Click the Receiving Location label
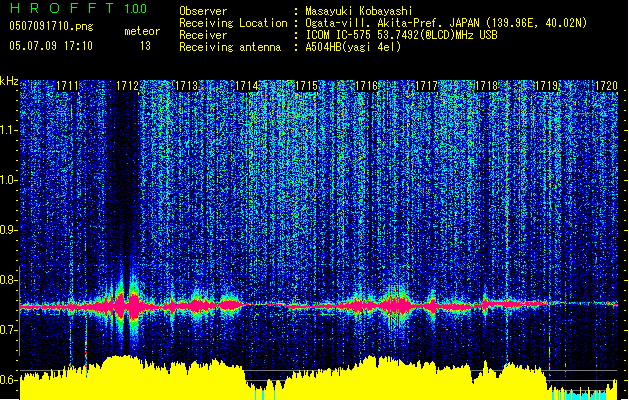 click(233, 23)
